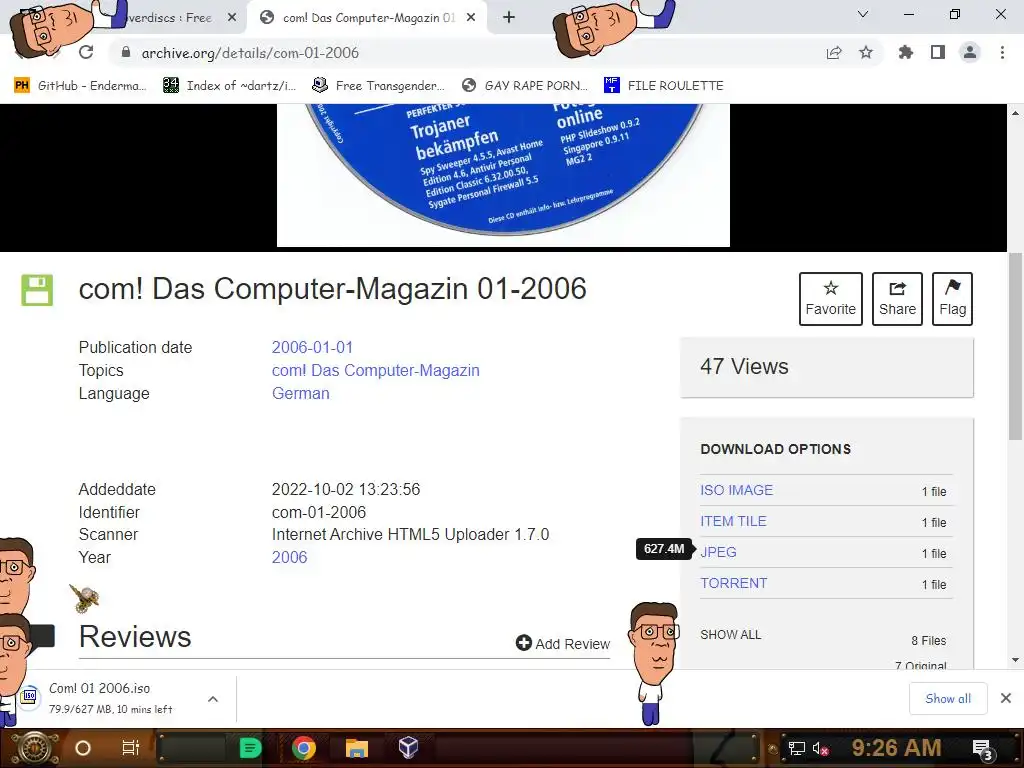1024x768 pixels.
Task: Click Add Review link
Action: click(x=563, y=643)
